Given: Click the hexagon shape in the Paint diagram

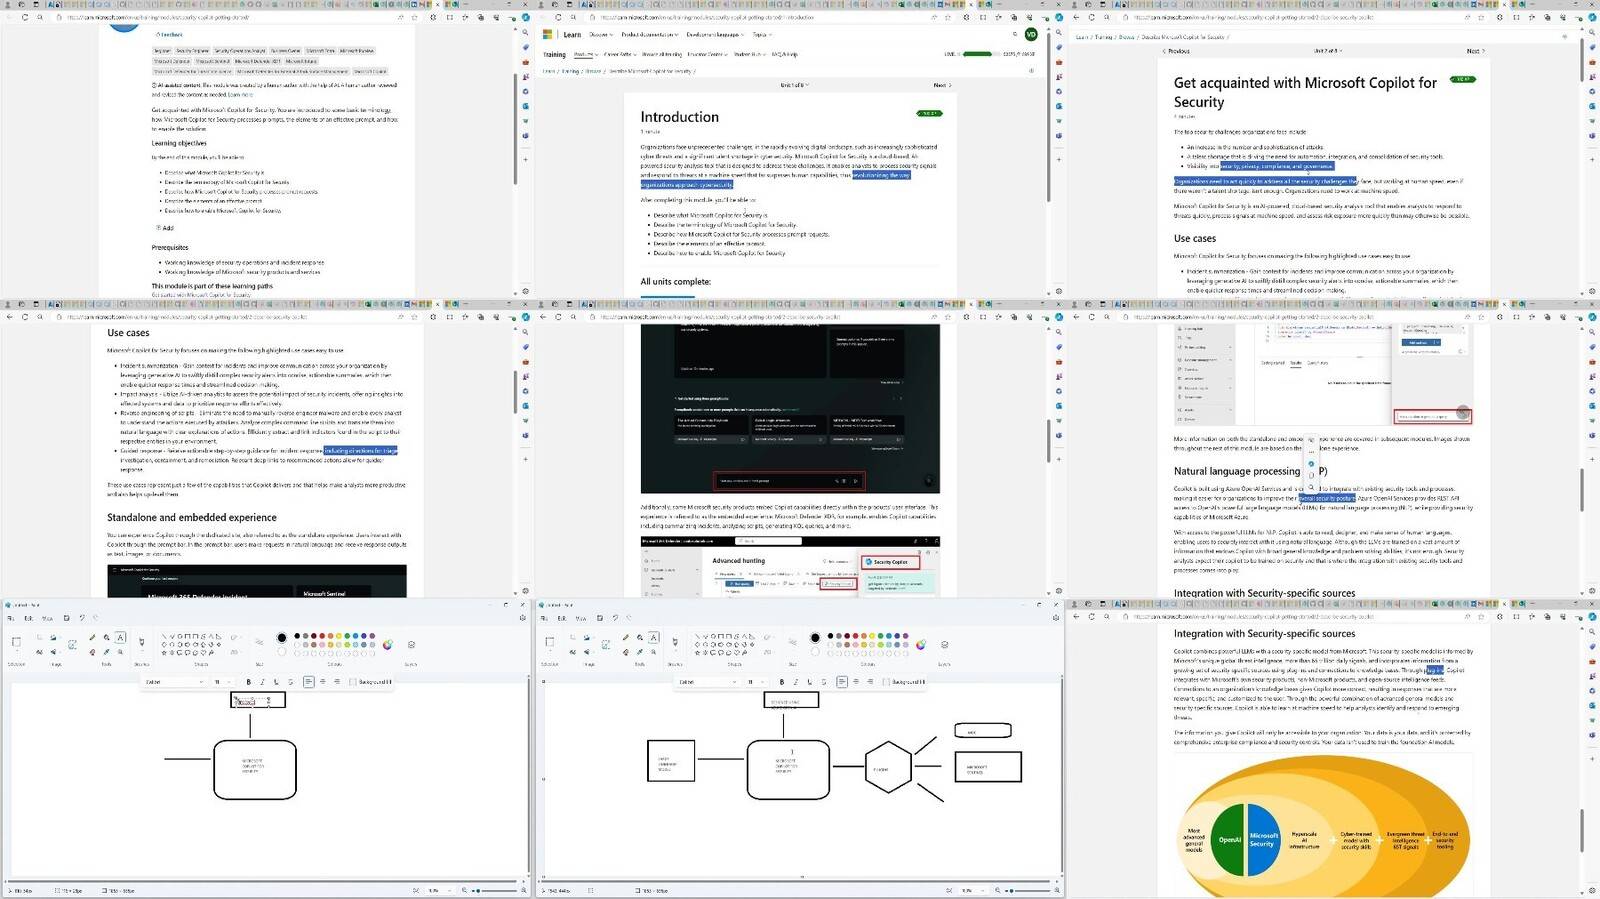Looking at the screenshot, I should click(888, 768).
